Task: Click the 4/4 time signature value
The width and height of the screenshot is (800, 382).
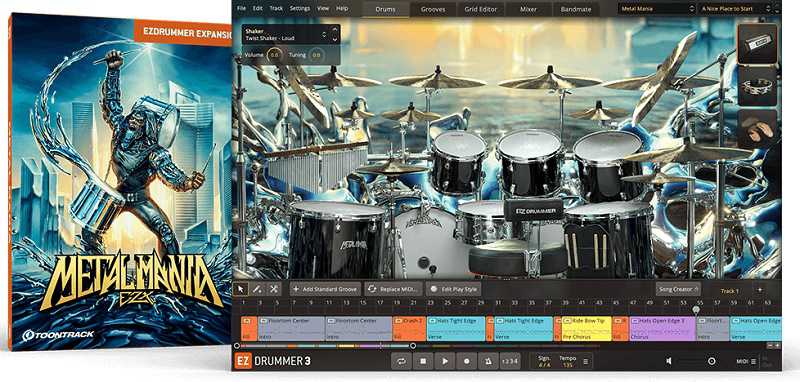Action: pyautogui.click(x=544, y=365)
